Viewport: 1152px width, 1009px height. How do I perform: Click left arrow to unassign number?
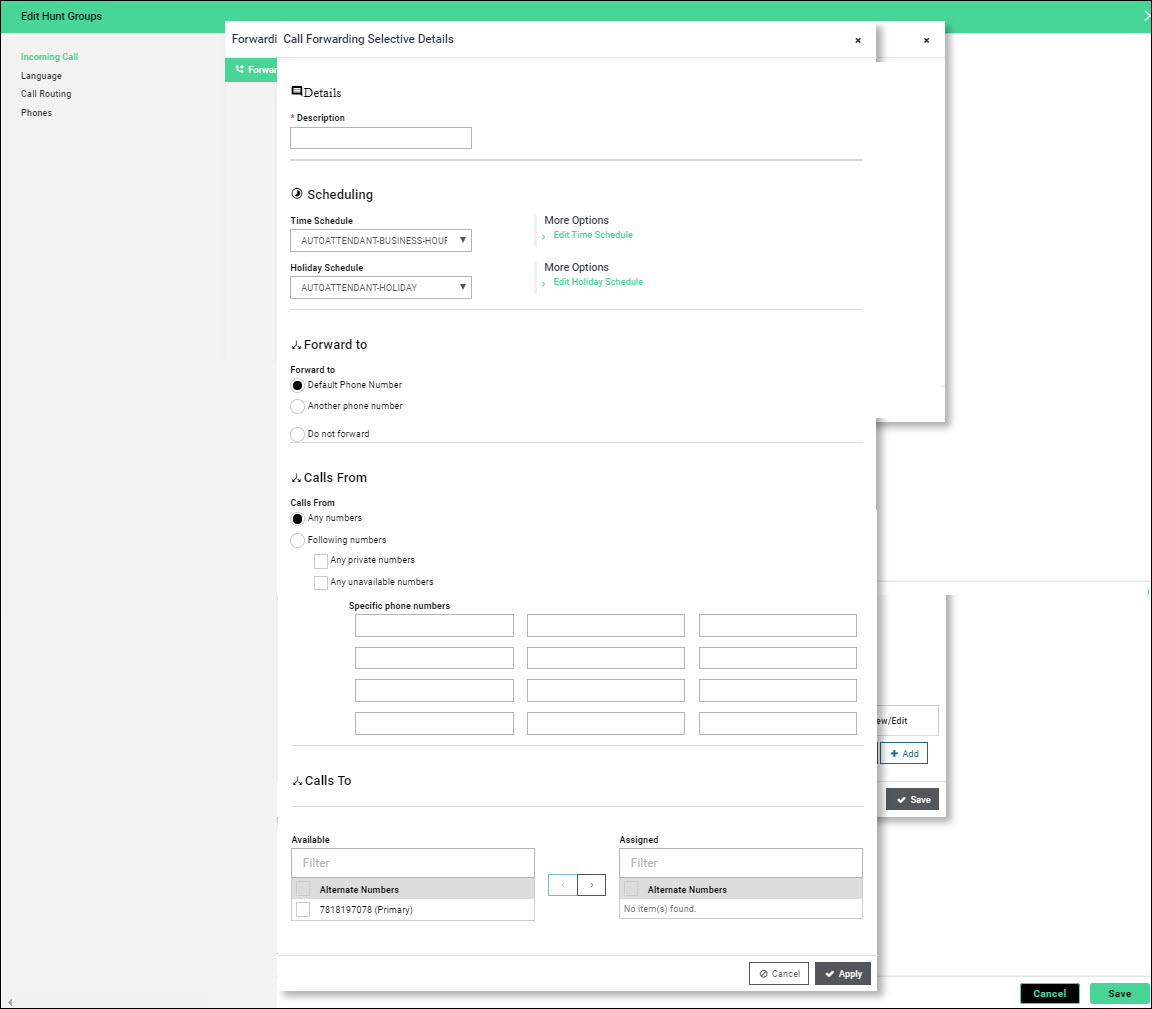[563, 885]
